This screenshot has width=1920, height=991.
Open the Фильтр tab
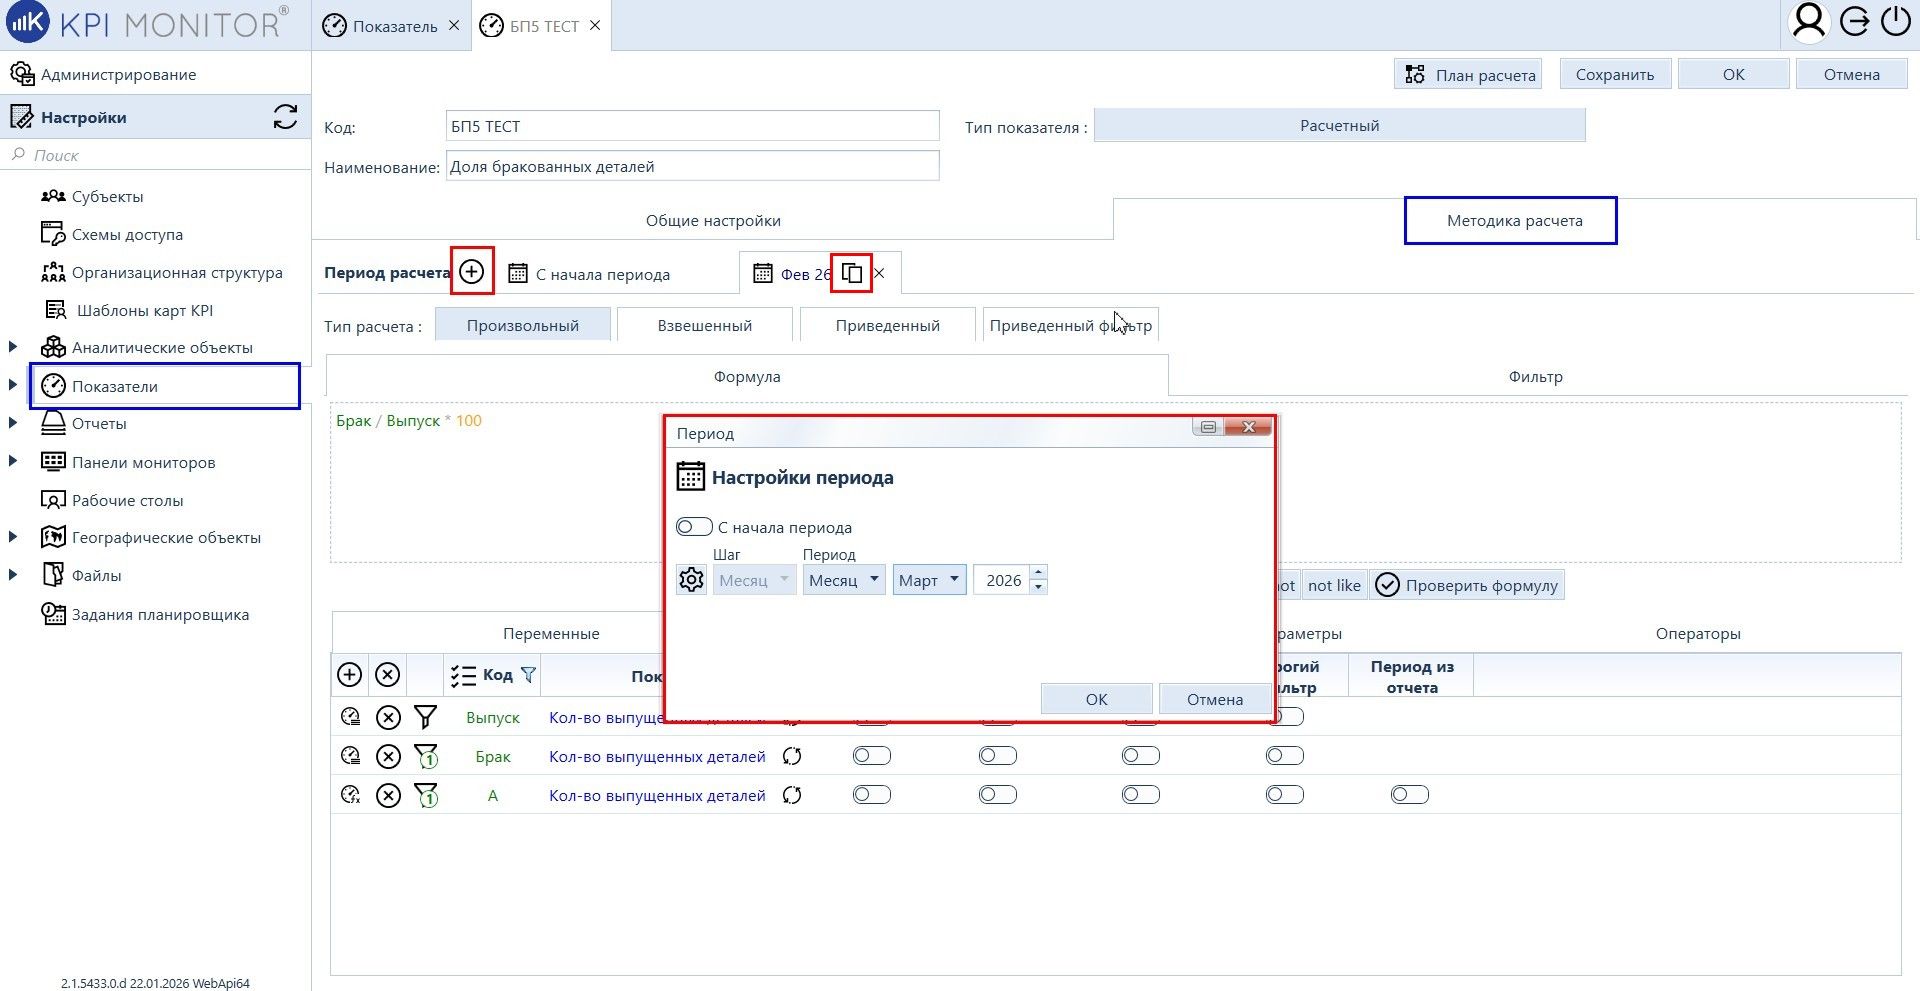coord(1535,376)
